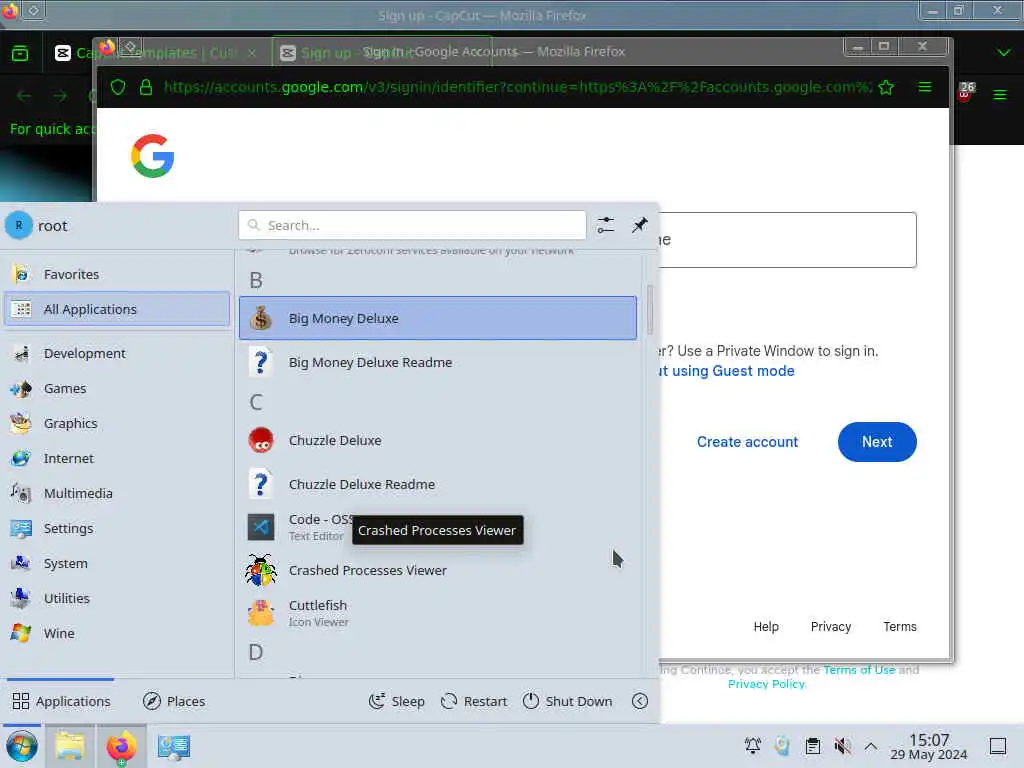Viewport: 1024px width, 768px height.
Task: Expand list all tabs chevron
Action: click(x=1004, y=52)
